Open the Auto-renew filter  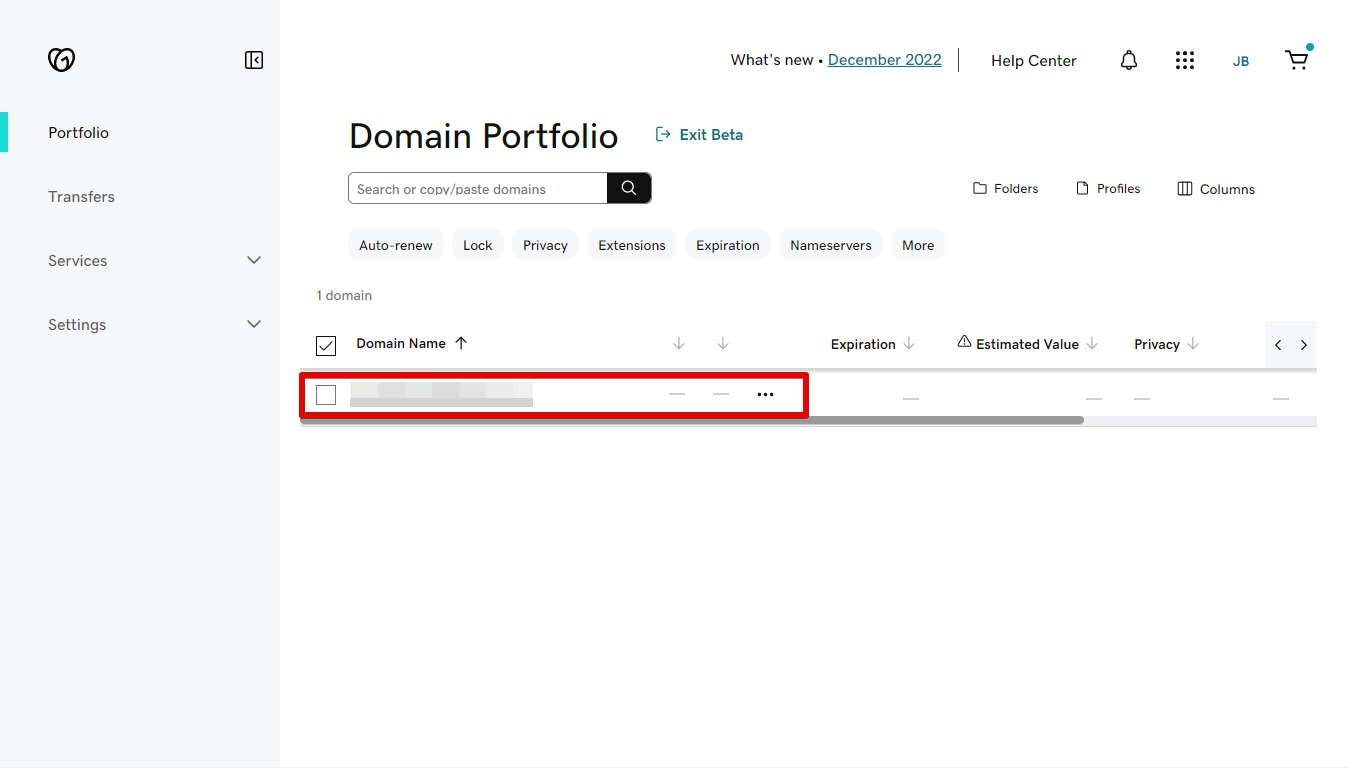pyautogui.click(x=396, y=245)
